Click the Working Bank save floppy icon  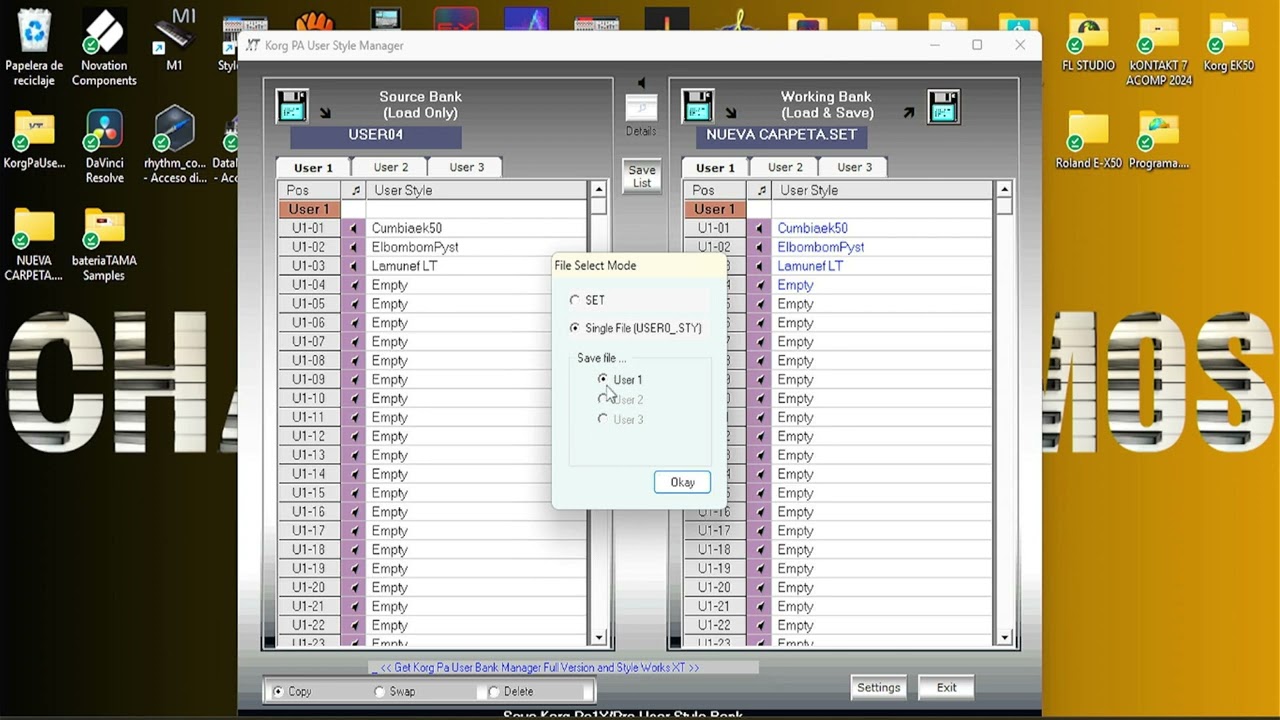943,105
